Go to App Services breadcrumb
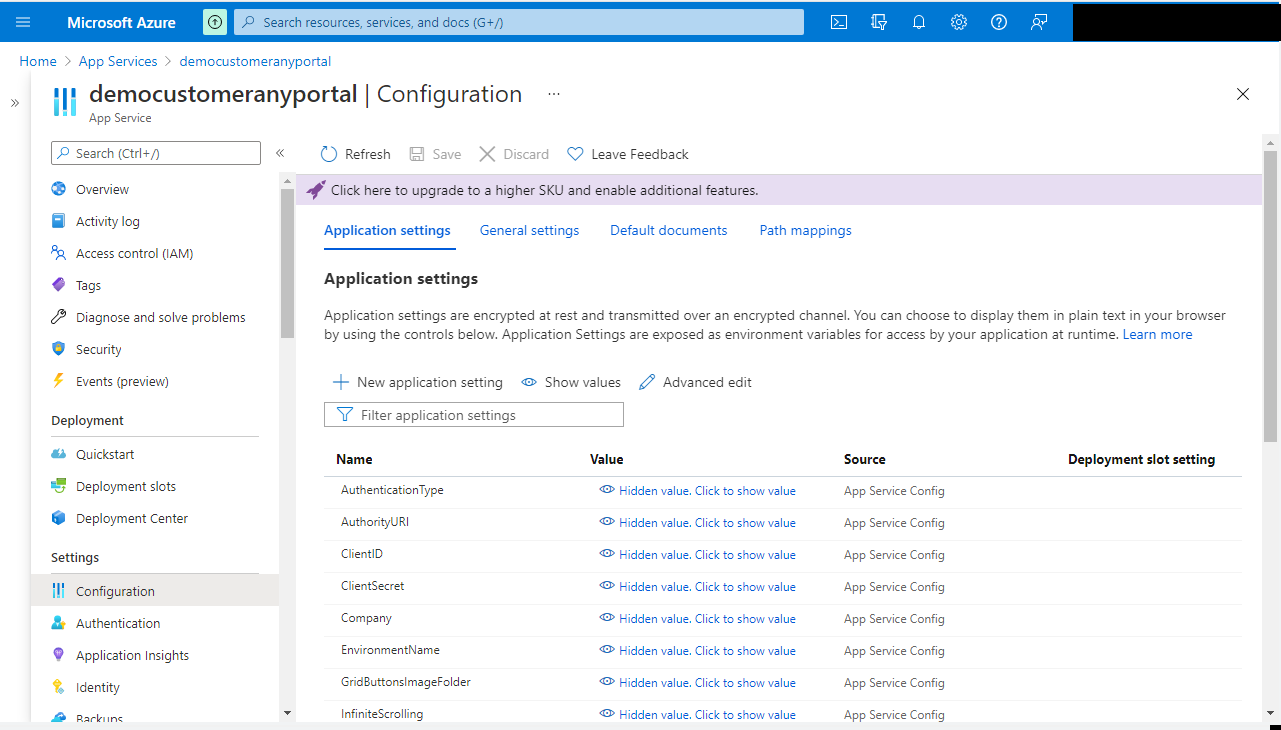 point(118,61)
